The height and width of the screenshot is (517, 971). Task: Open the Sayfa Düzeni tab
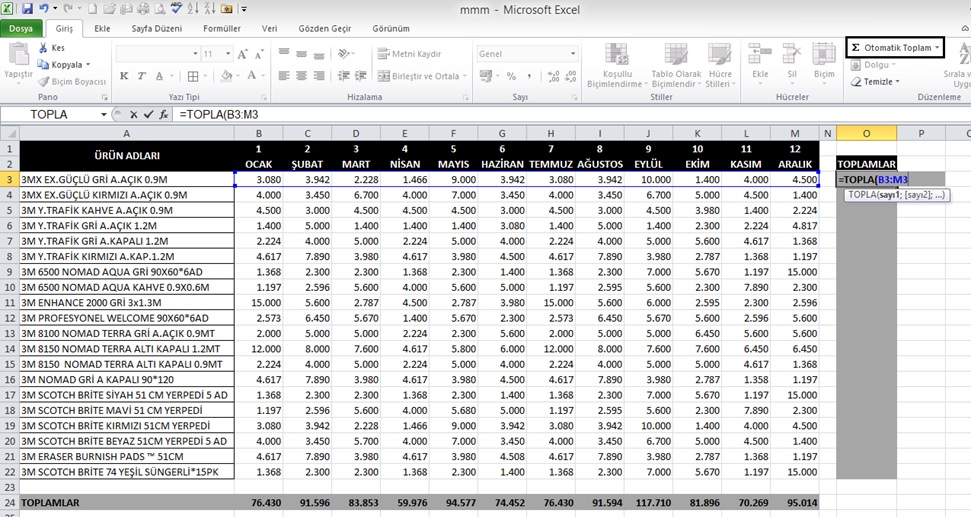[157, 28]
